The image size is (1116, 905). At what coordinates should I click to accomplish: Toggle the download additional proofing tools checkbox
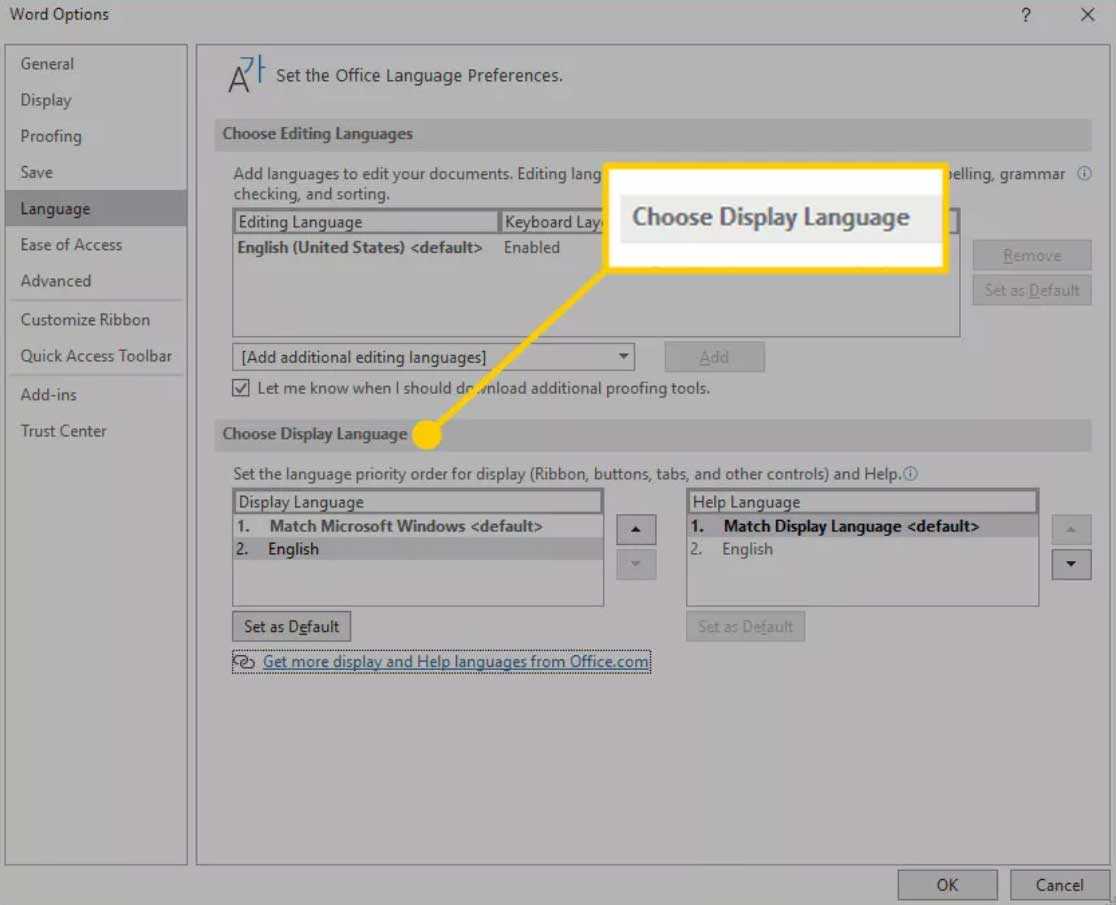tap(241, 388)
